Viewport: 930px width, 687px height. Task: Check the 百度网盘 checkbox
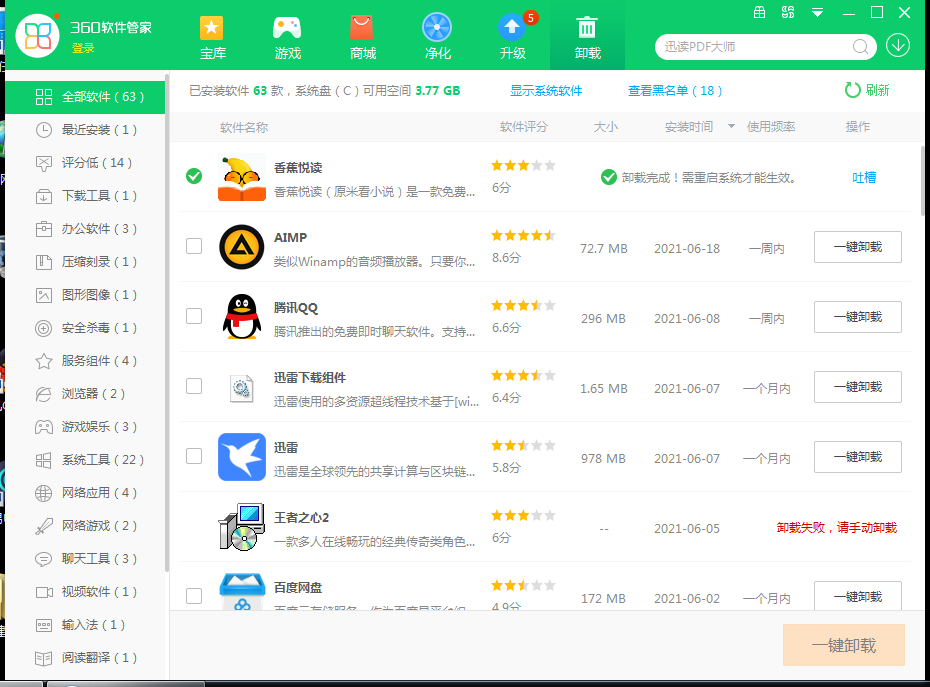(194, 596)
